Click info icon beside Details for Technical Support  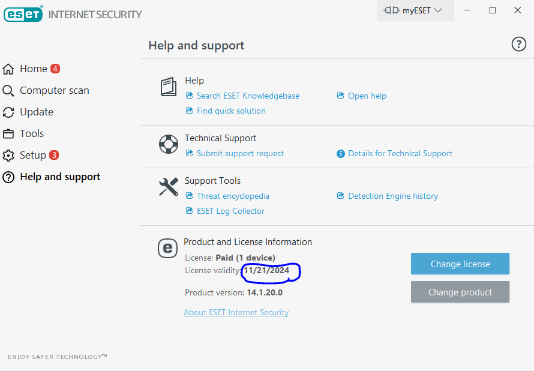341,154
